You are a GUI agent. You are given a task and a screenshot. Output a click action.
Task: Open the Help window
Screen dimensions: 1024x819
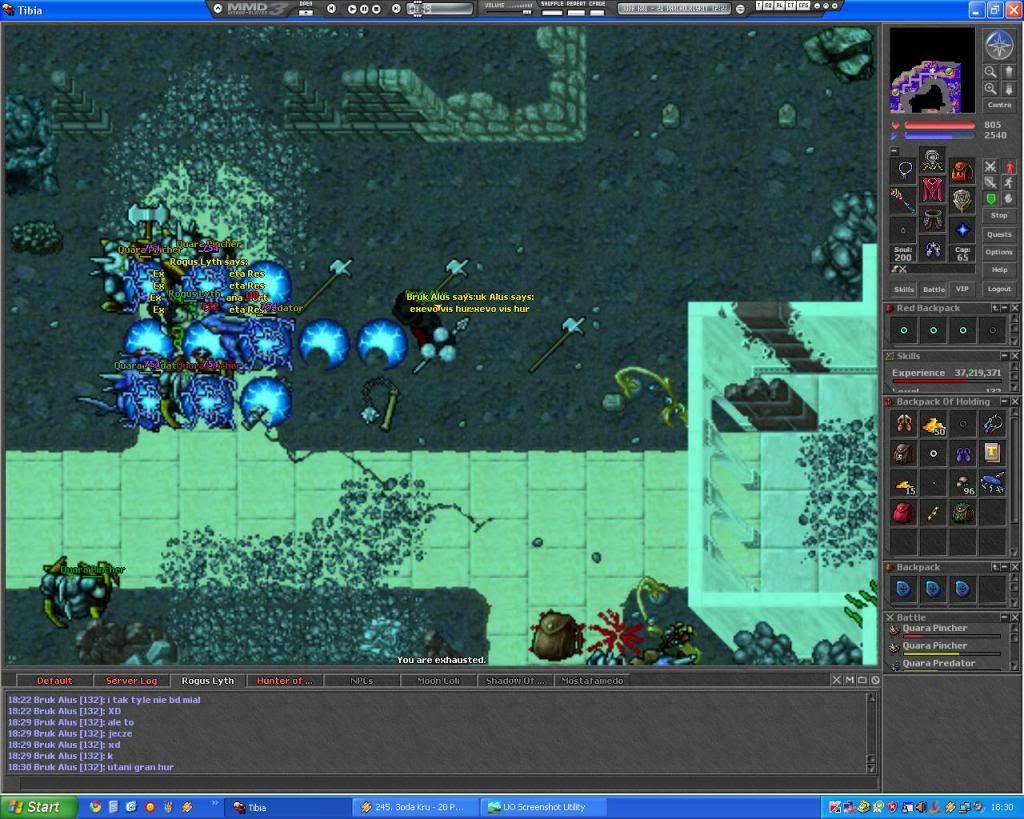pos(999,270)
